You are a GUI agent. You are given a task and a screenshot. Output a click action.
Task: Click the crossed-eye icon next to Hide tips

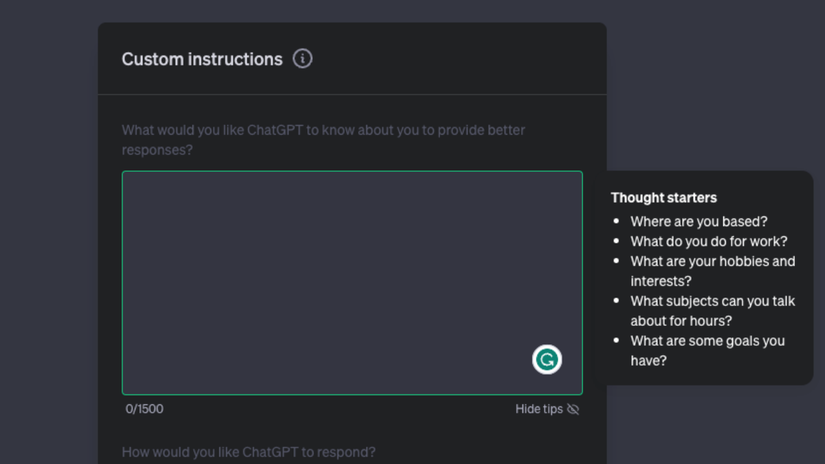pyautogui.click(x=573, y=409)
